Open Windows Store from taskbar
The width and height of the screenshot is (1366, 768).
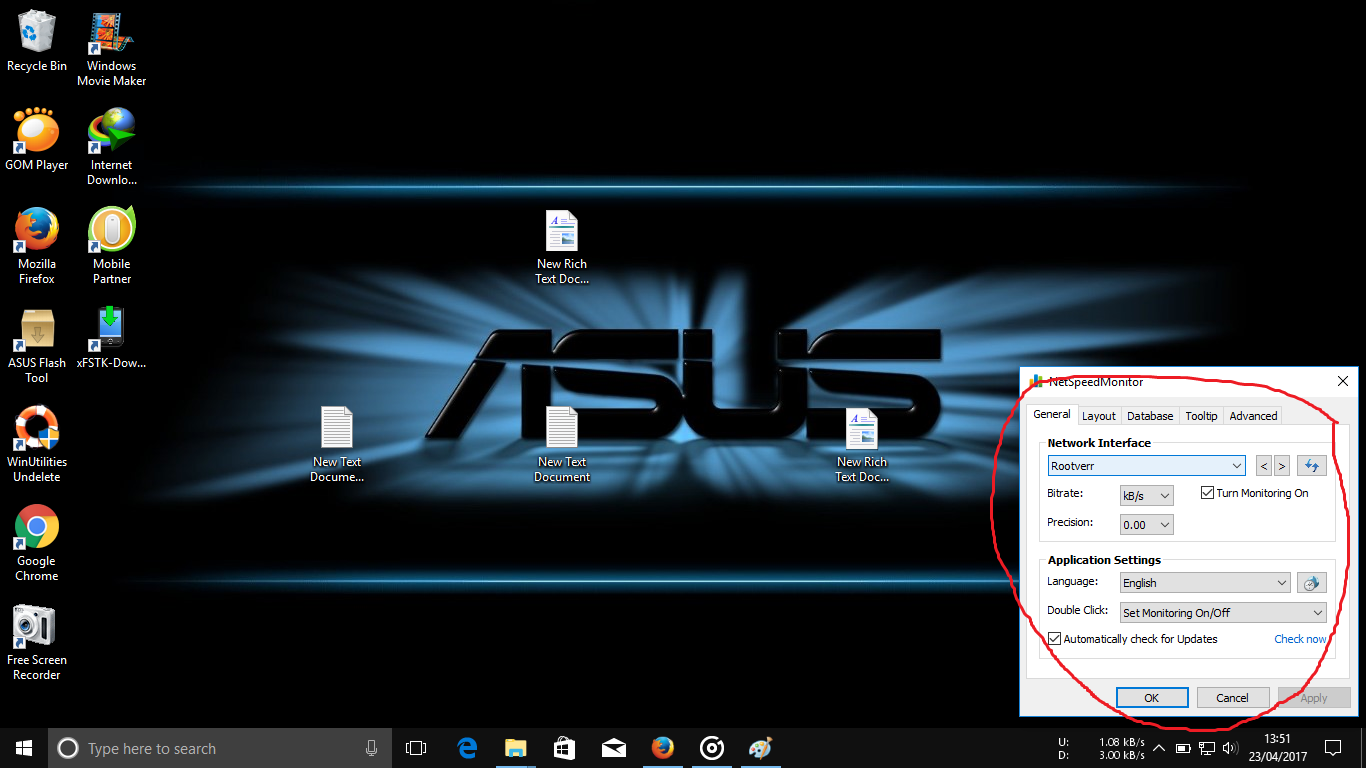tap(564, 748)
